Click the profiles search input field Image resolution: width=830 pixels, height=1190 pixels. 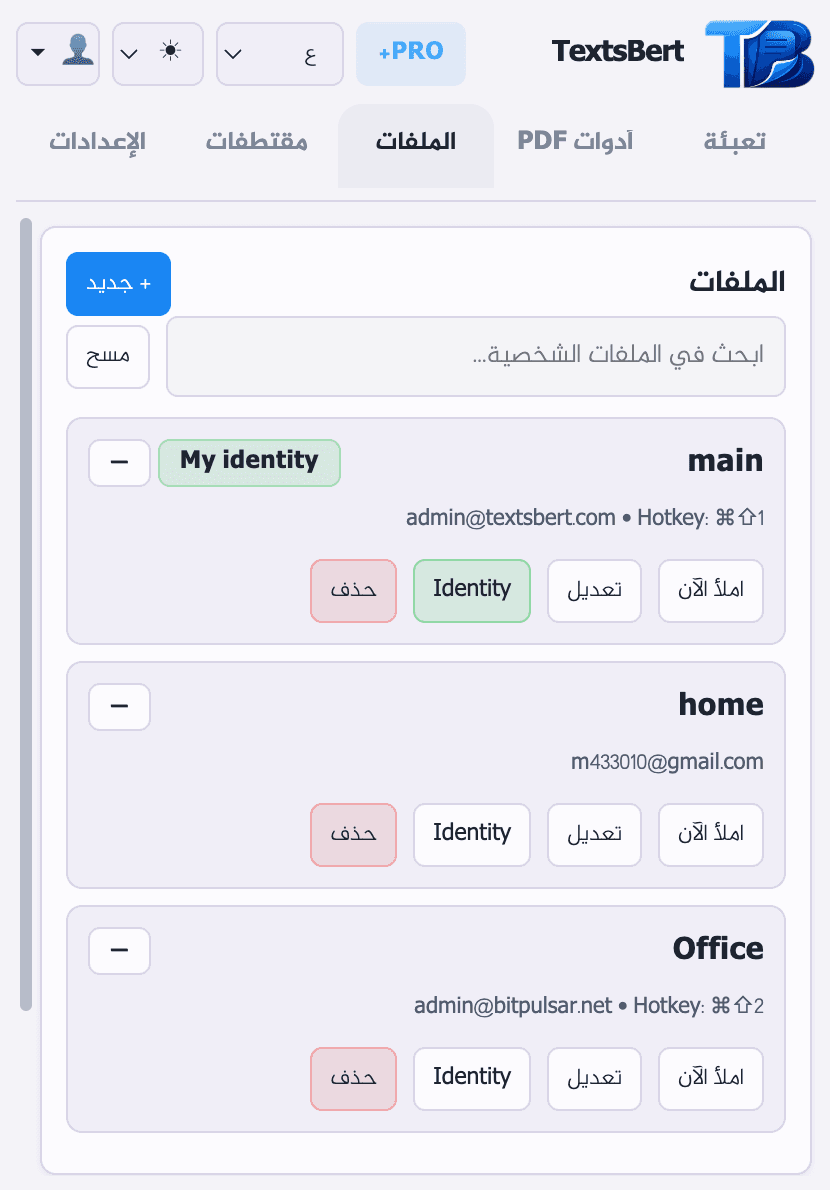(476, 356)
